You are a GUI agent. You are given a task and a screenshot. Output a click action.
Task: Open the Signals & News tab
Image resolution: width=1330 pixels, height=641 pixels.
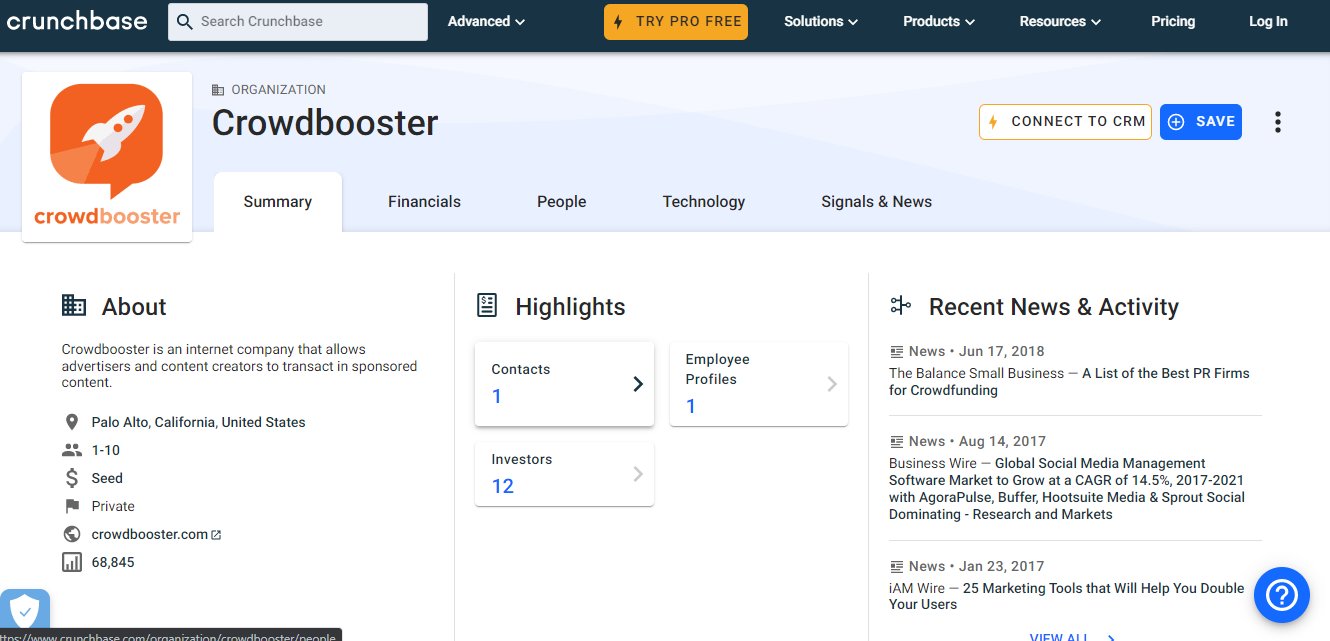(x=877, y=202)
